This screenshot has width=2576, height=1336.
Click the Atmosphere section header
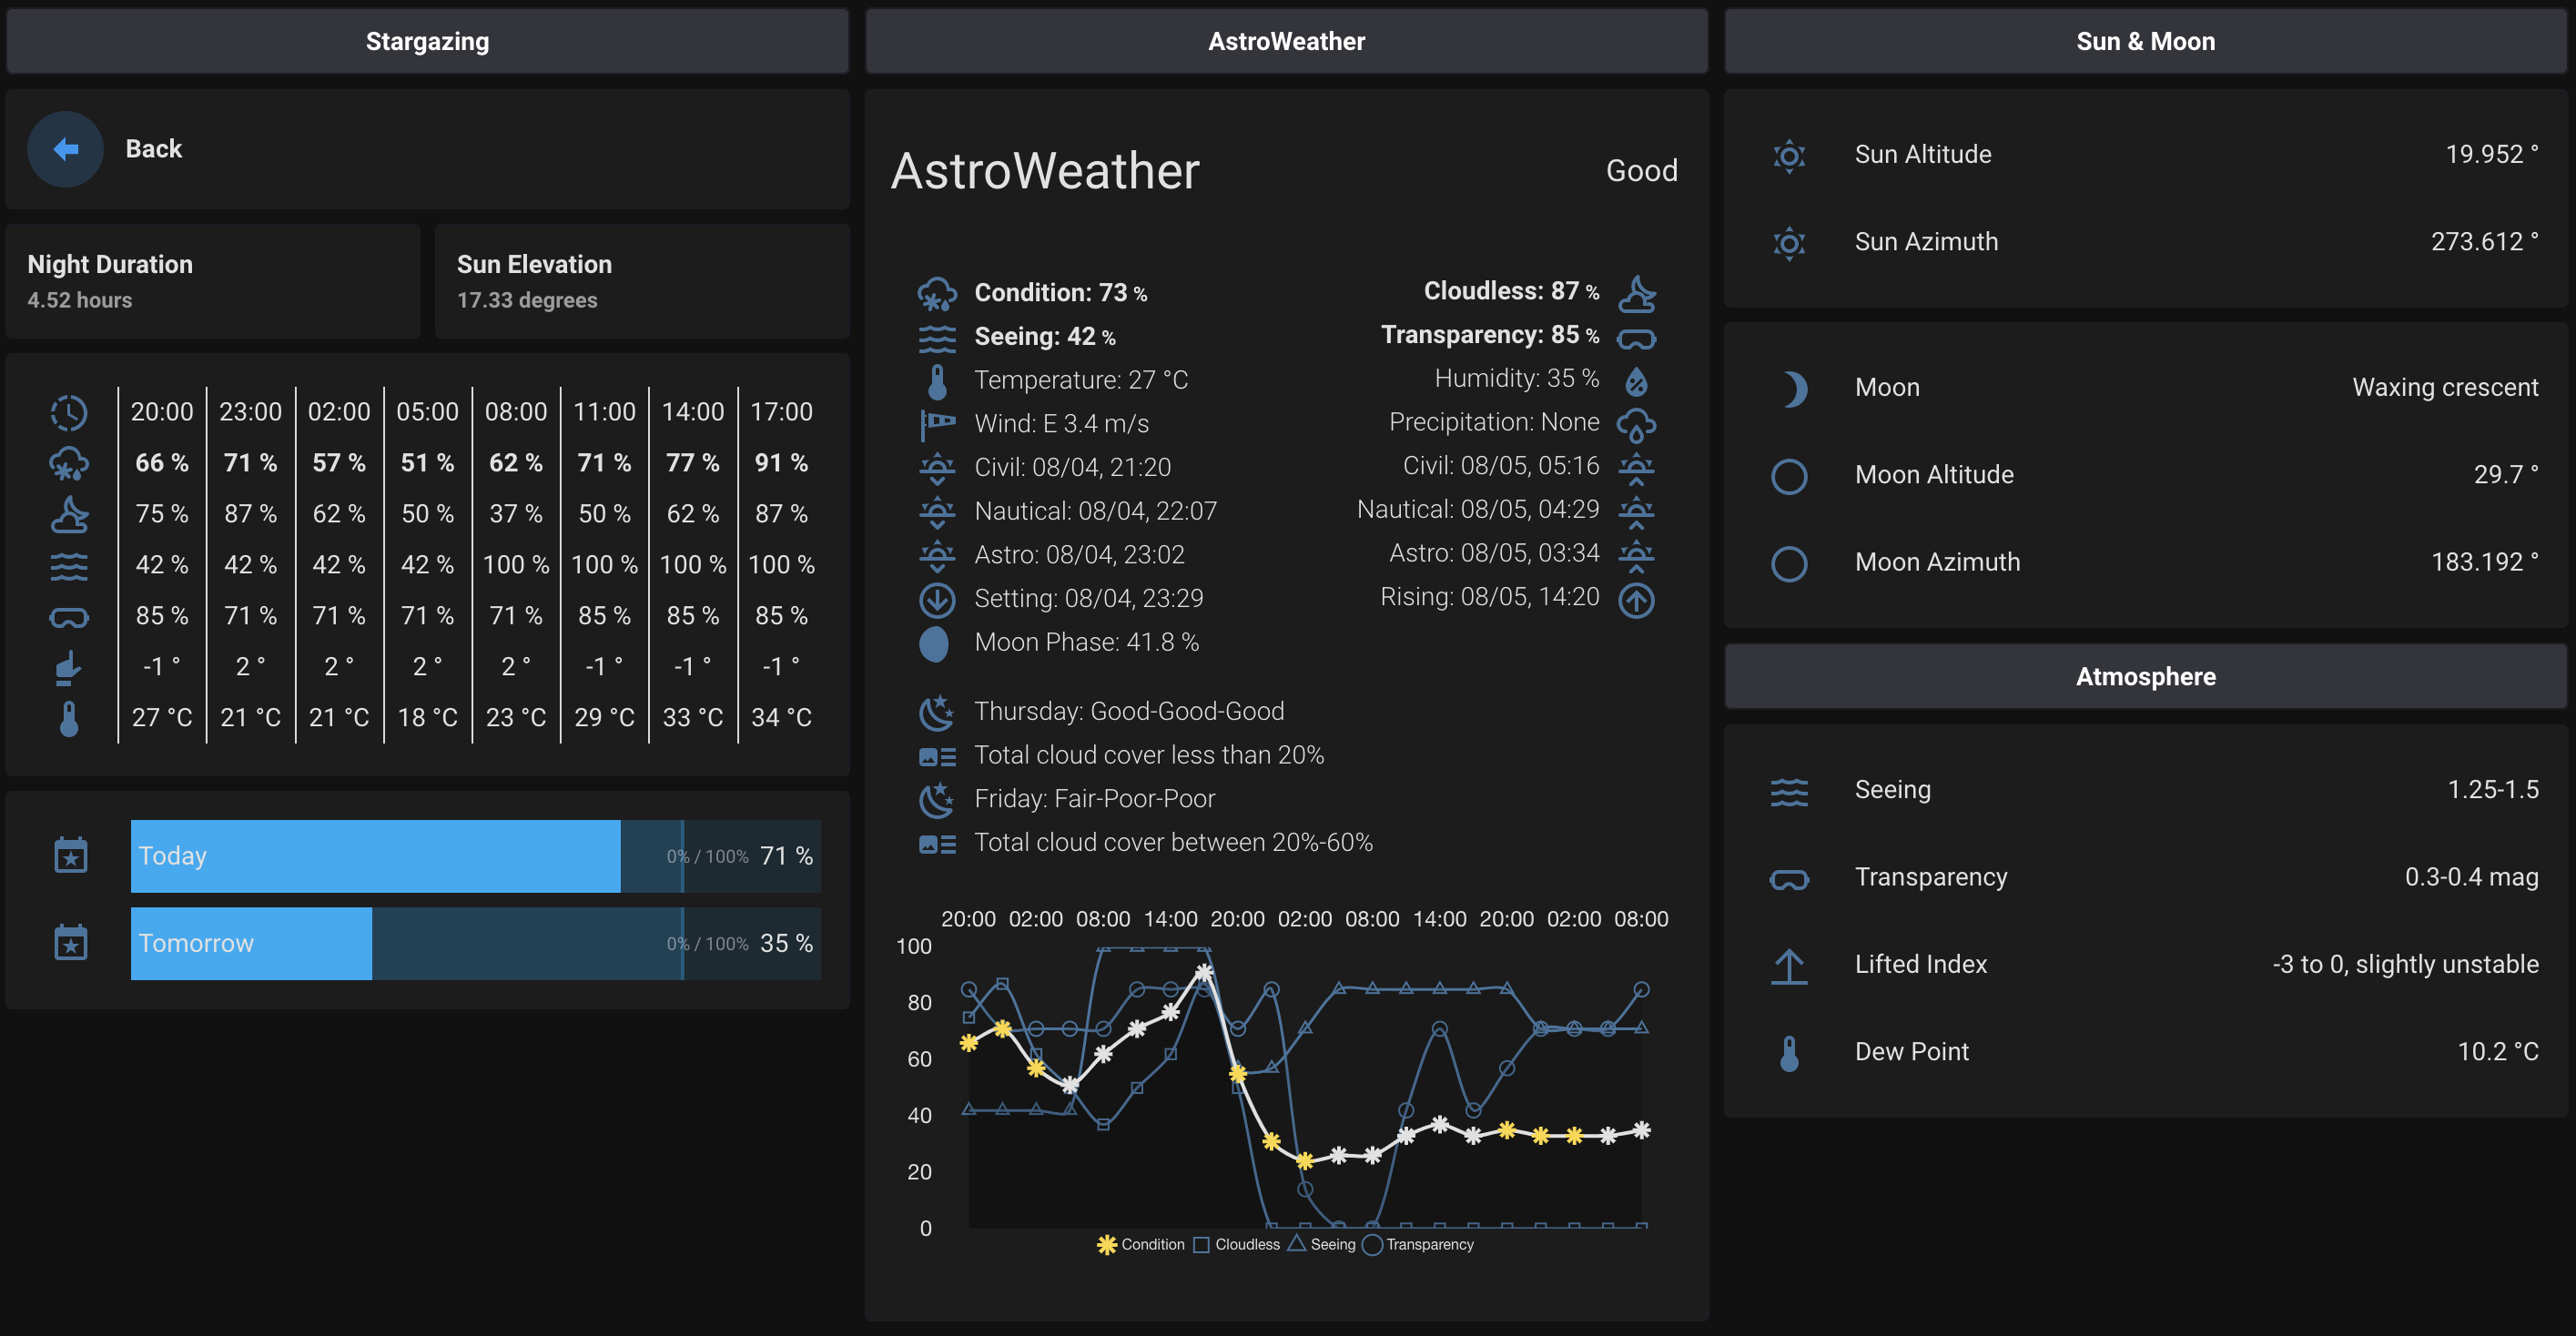2145,677
